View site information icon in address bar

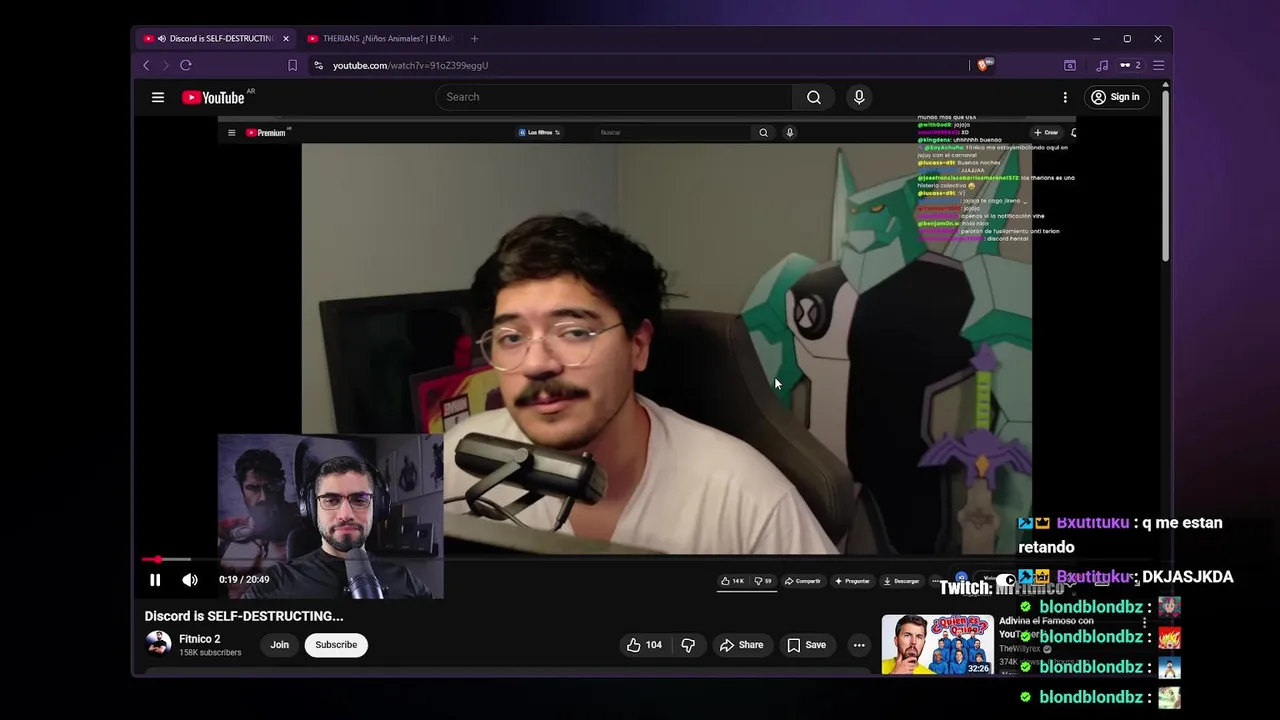point(318,65)
